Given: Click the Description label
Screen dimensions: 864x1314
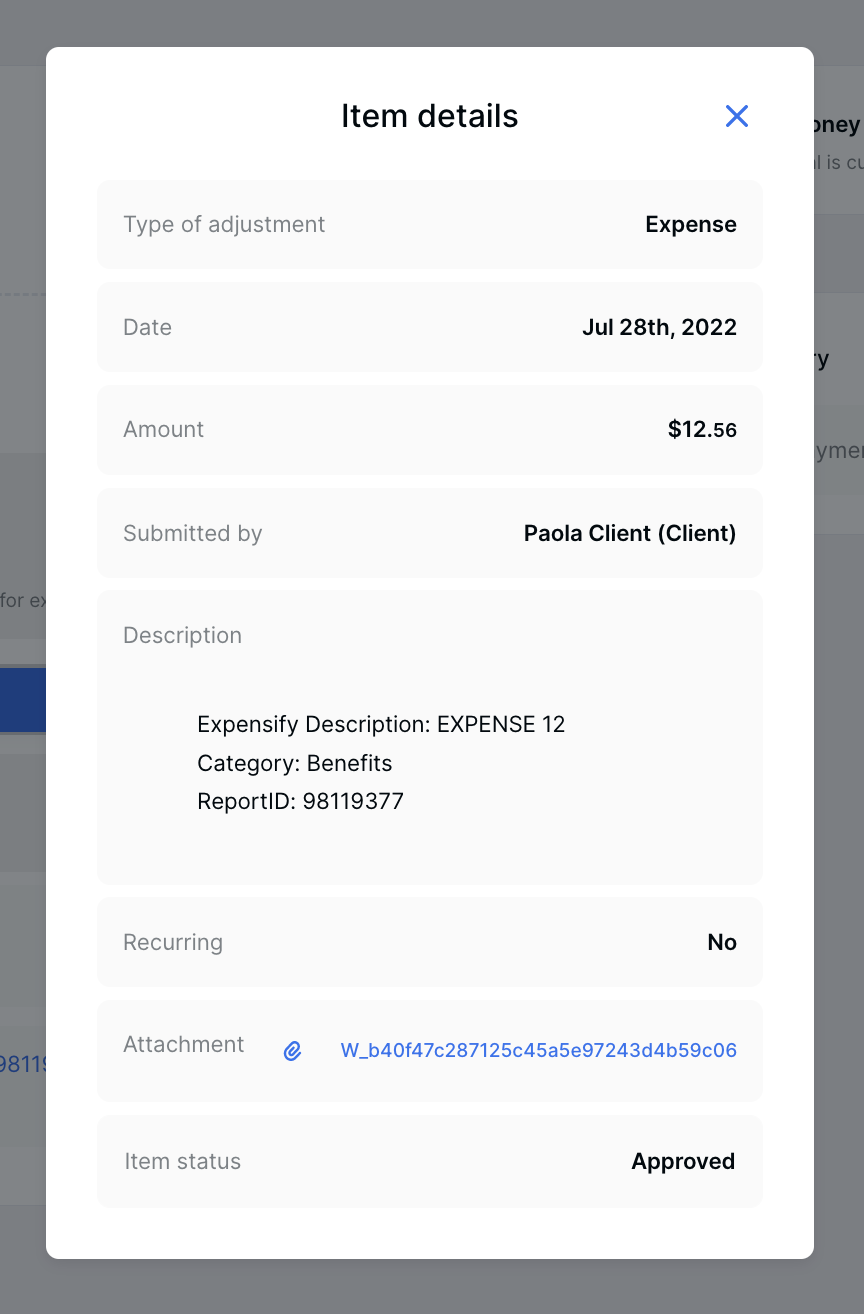Looking at the screenshot, I should 182,636.
